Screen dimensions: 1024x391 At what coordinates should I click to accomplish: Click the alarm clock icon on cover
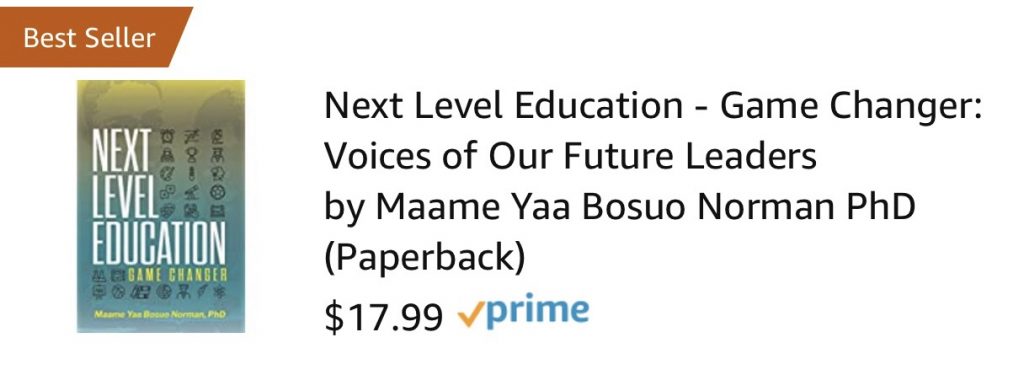tap(167, 136)
